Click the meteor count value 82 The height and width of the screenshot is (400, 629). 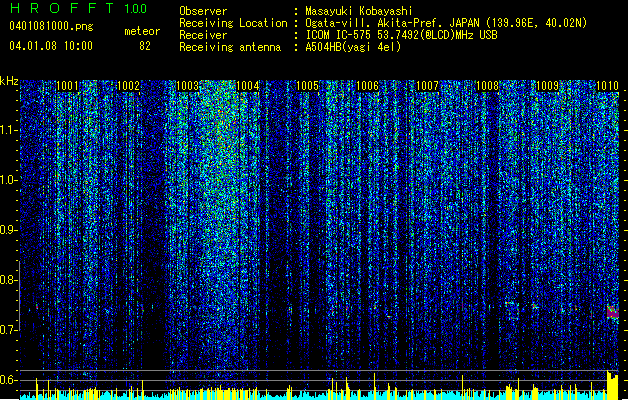[x=145, y=46]
